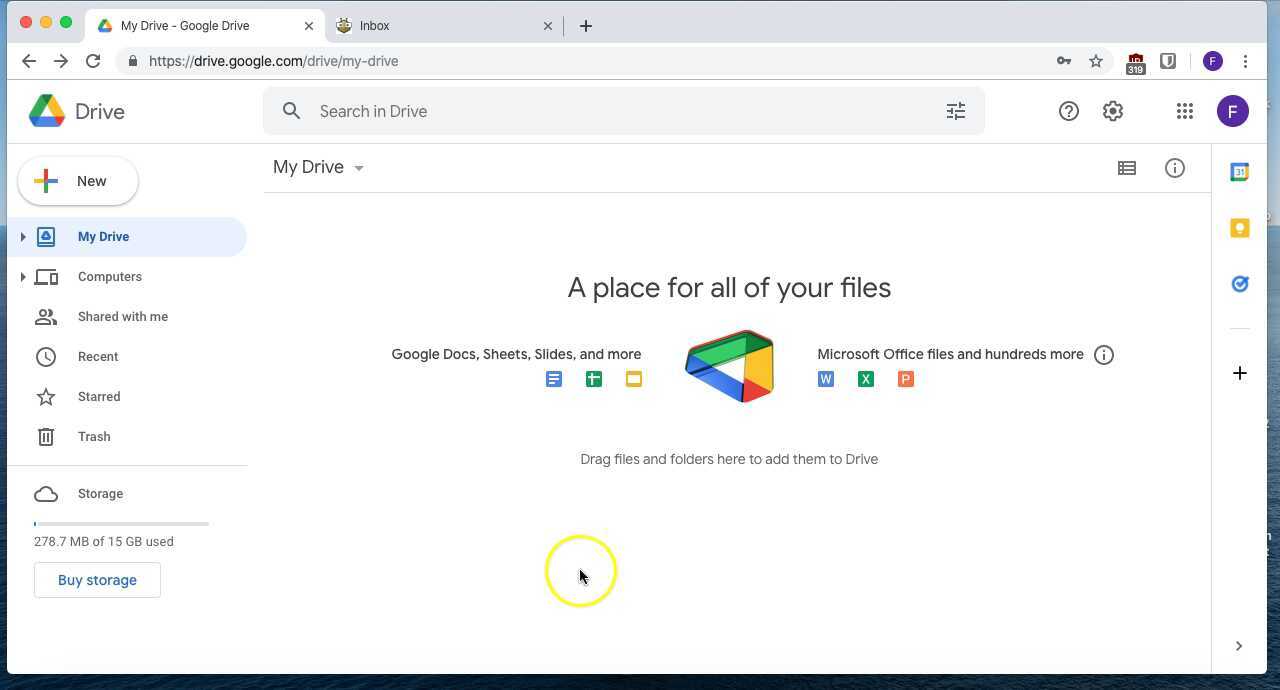Click the Buy storage button

click(x=97, y=580)
